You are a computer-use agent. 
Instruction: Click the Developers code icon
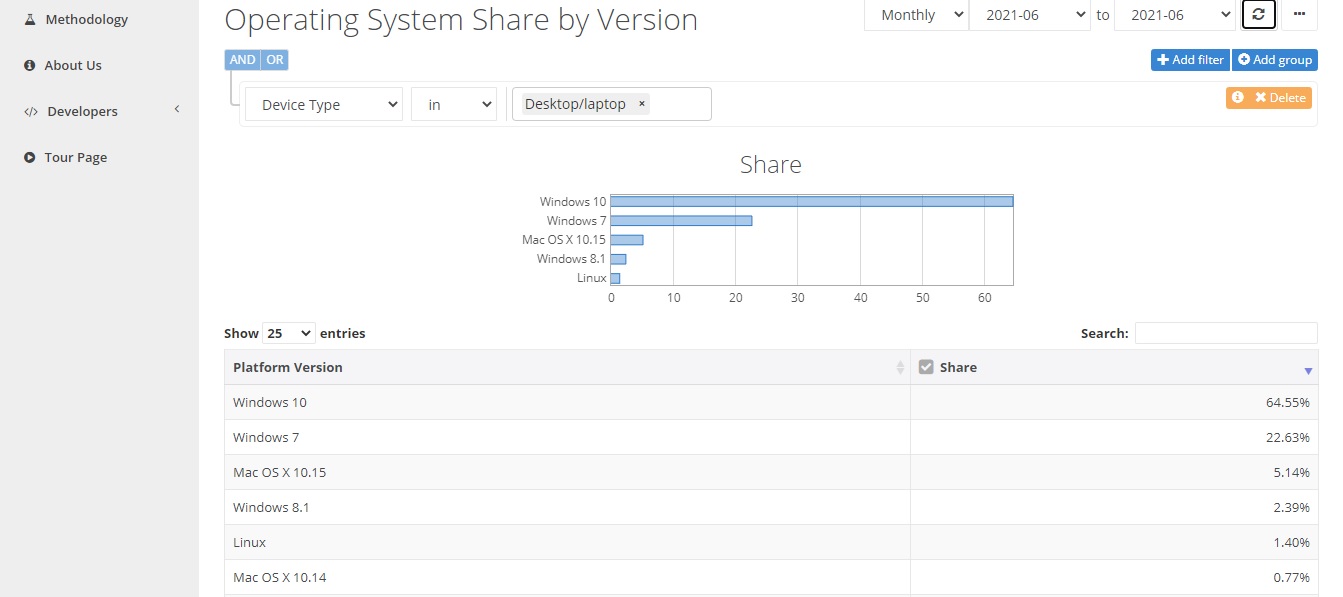pos(30,111)
